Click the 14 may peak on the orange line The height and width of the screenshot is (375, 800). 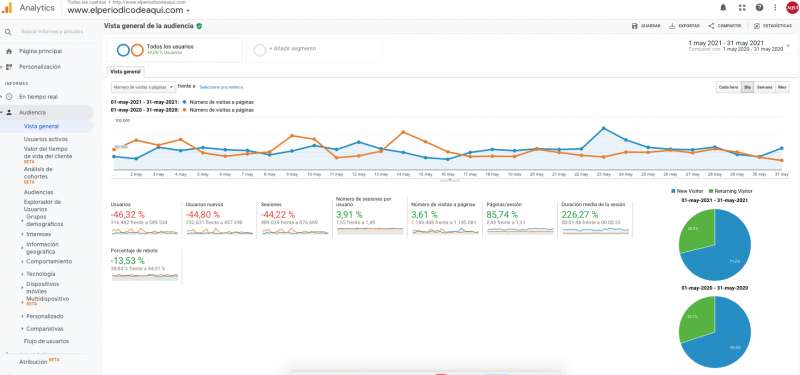point(404,132)
